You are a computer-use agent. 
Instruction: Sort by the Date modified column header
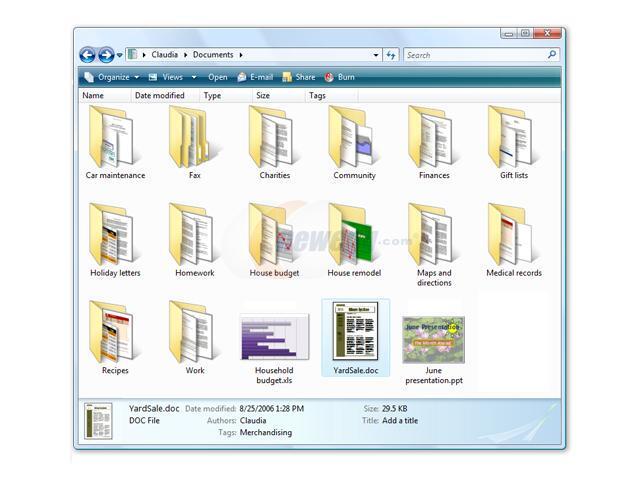tap(165, 96)
